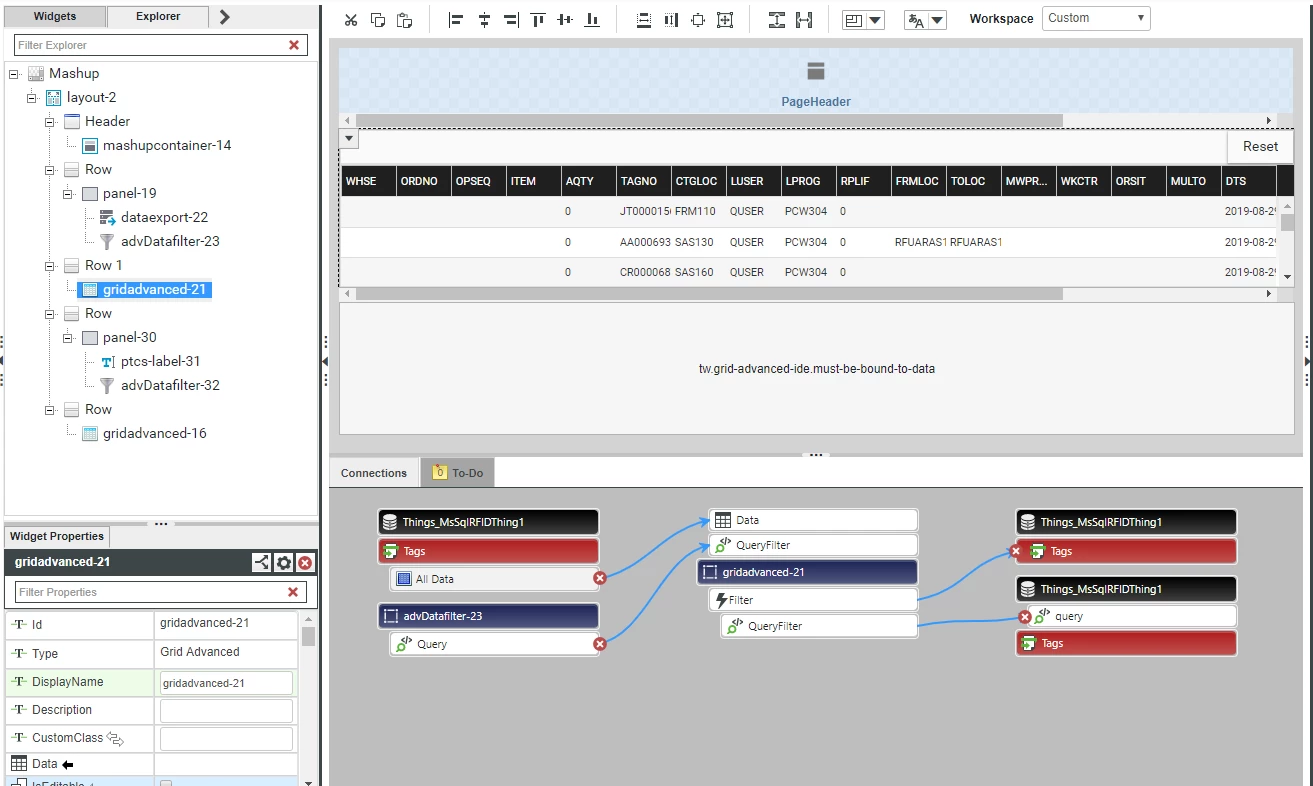
Task: Align selected widgets to bottom edge
Action: click(x=592, y=20)
